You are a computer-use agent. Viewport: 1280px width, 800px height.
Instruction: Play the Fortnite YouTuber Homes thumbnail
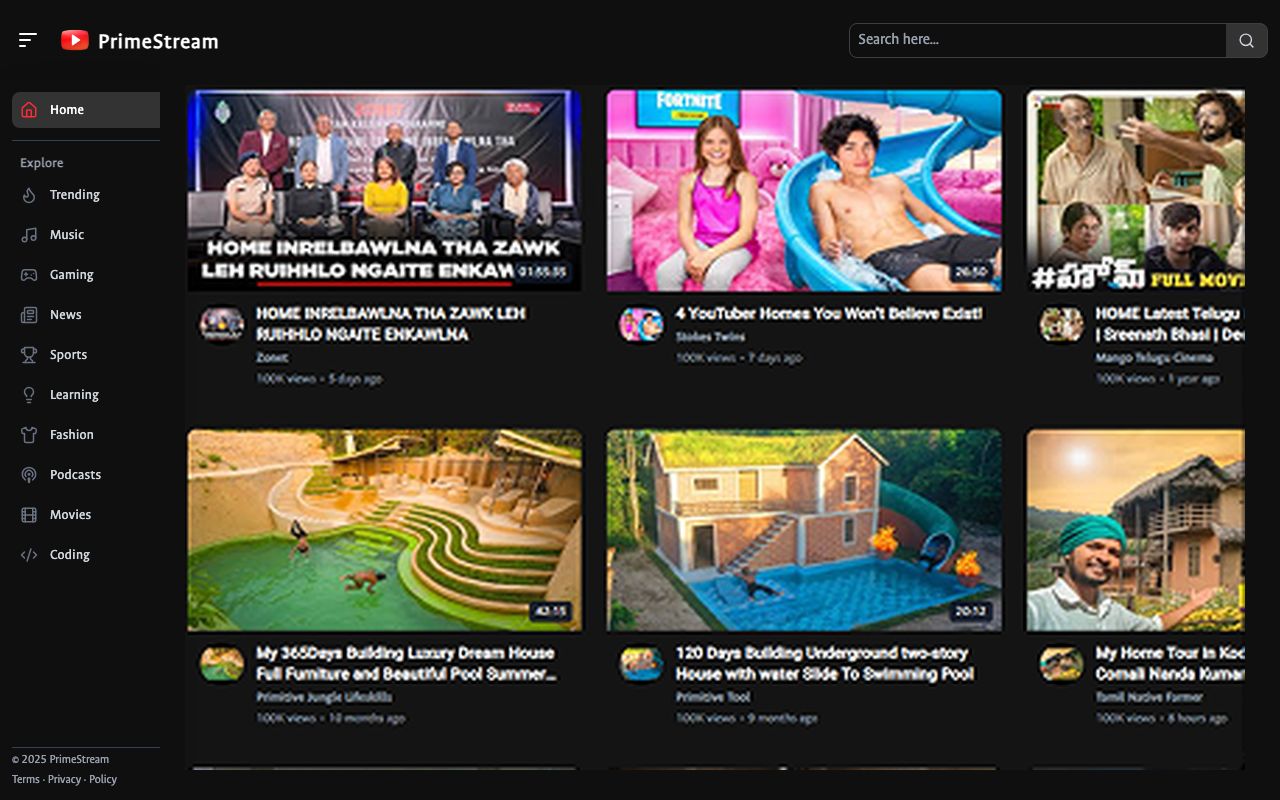[804, 191]
